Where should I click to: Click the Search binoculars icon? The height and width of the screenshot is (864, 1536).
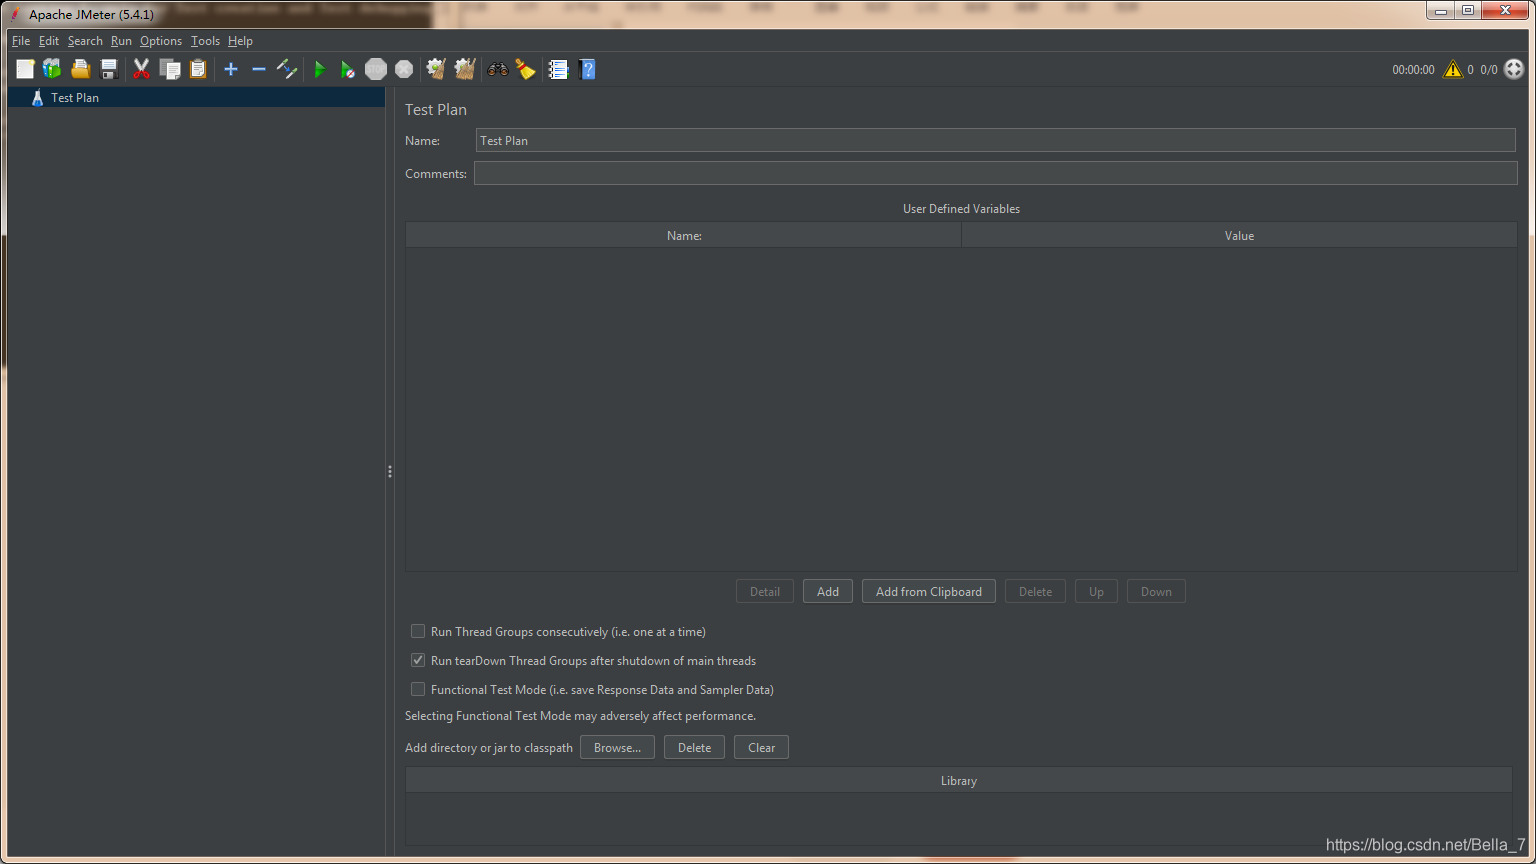497,69
